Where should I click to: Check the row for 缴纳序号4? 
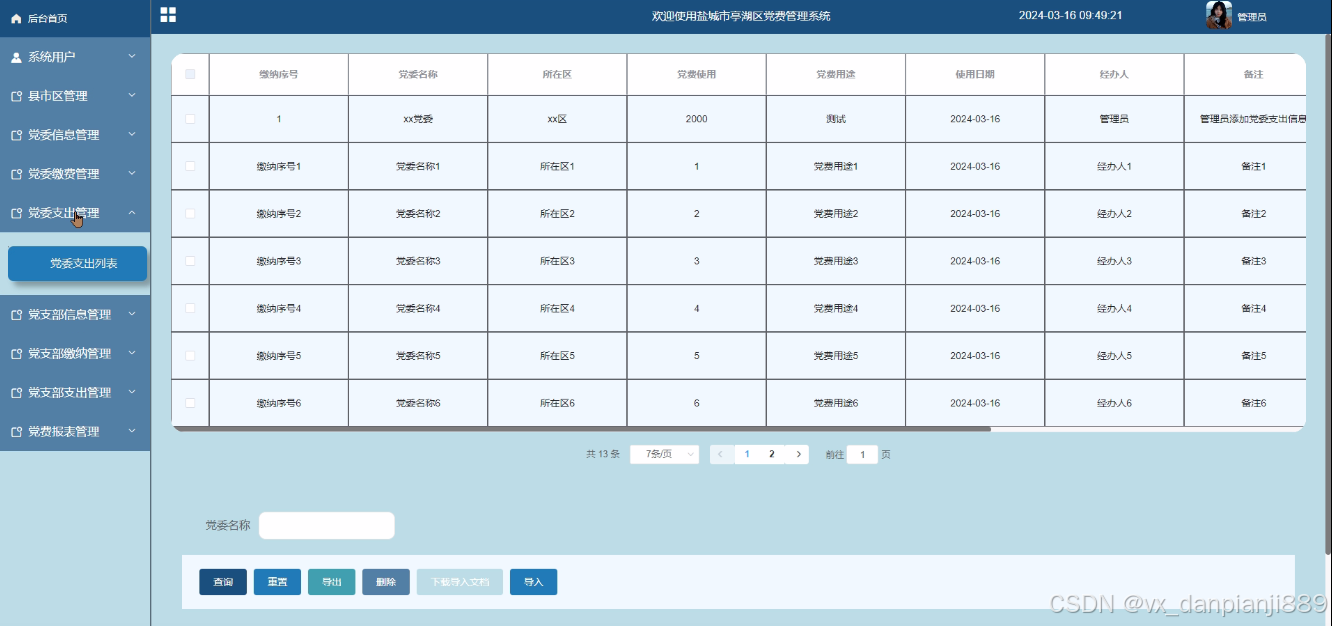pyautogui.click(x=190, y=308)
